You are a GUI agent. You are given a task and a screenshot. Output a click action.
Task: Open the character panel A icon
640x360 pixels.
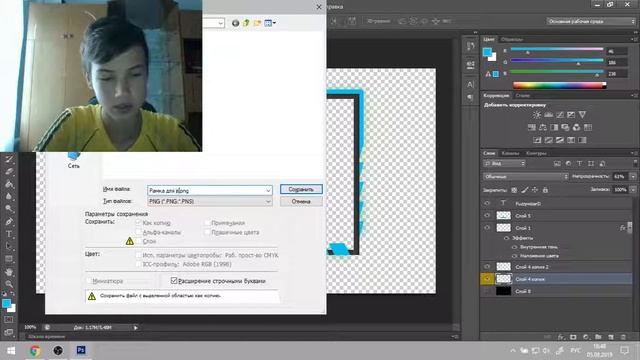tap(470, 84)
